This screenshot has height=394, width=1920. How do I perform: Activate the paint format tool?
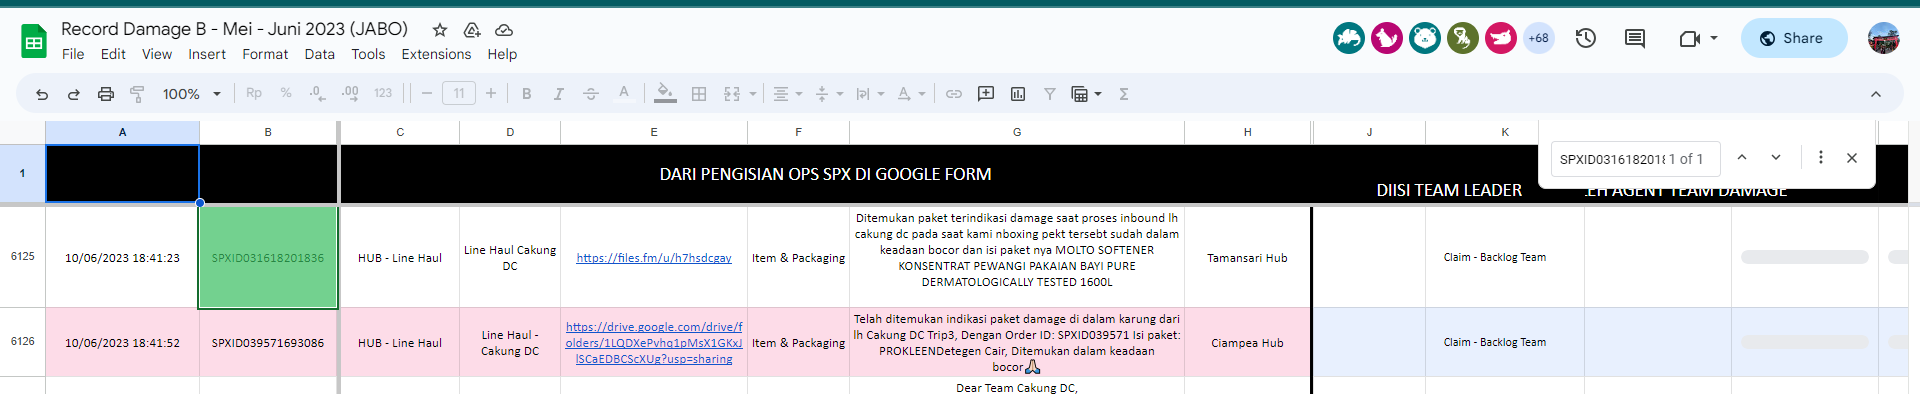tap(138, 94)
